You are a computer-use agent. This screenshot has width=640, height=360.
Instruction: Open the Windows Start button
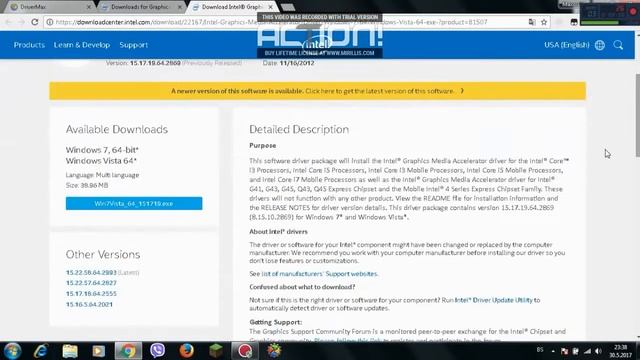(x=12, y=351)
